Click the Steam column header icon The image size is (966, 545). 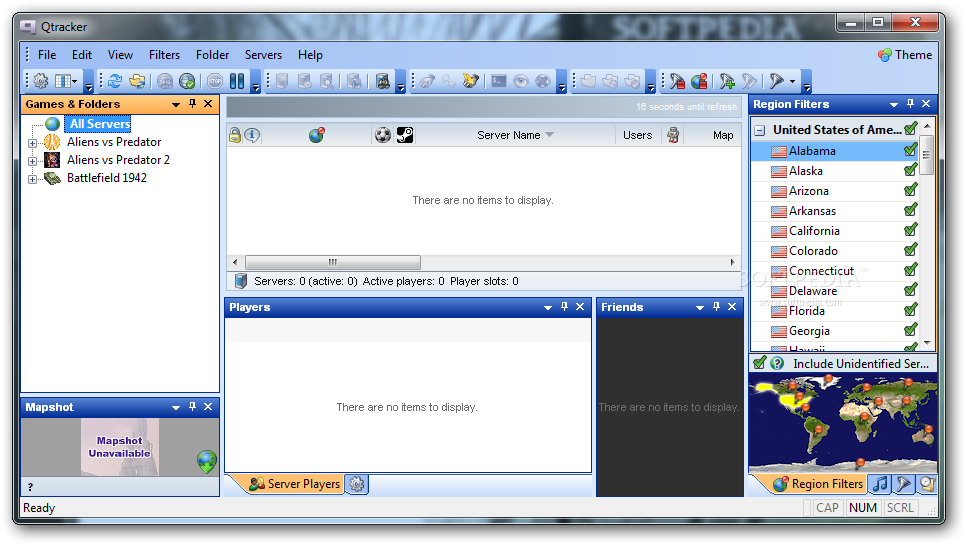pos(405,135)
